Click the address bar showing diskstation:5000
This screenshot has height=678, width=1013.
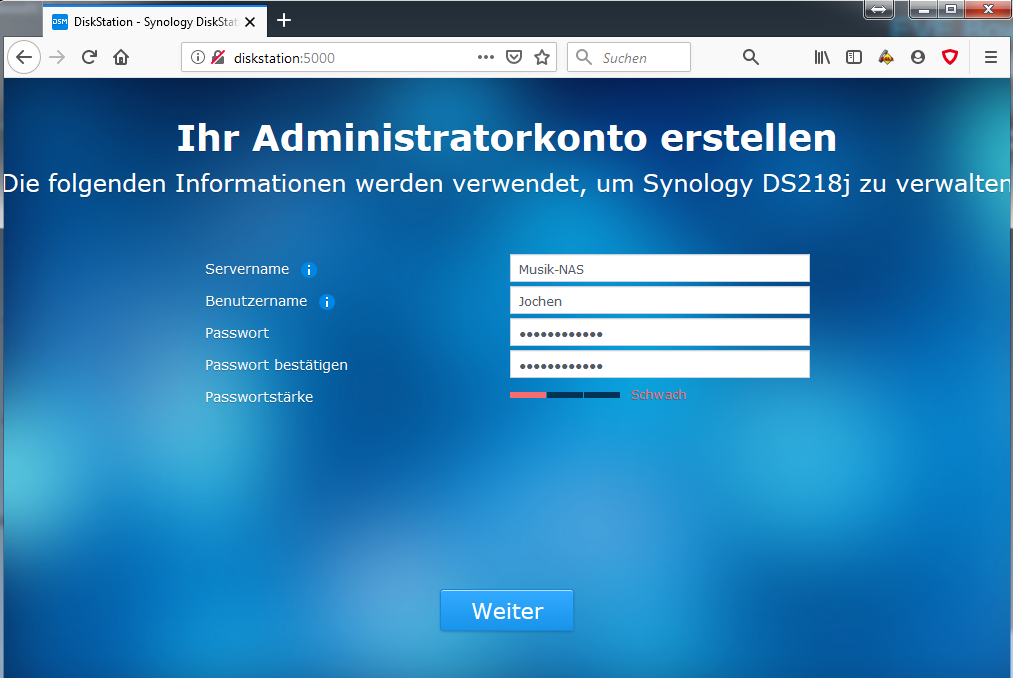tap(369, 58)
